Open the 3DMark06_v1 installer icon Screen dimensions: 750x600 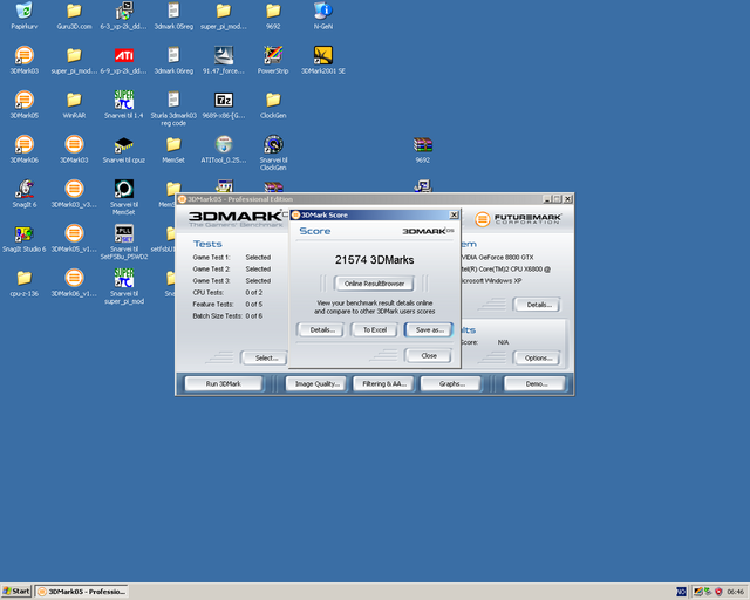[x=74, y=283]
